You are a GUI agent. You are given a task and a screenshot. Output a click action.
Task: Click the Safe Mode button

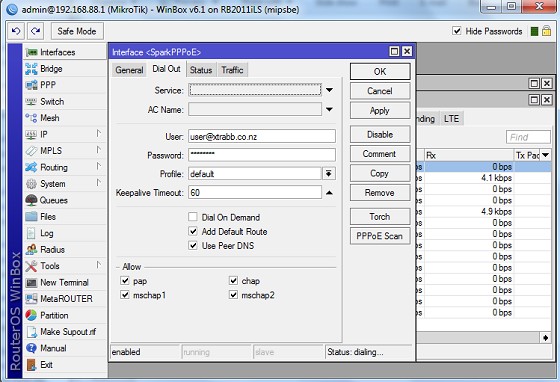tap(77, 31)
